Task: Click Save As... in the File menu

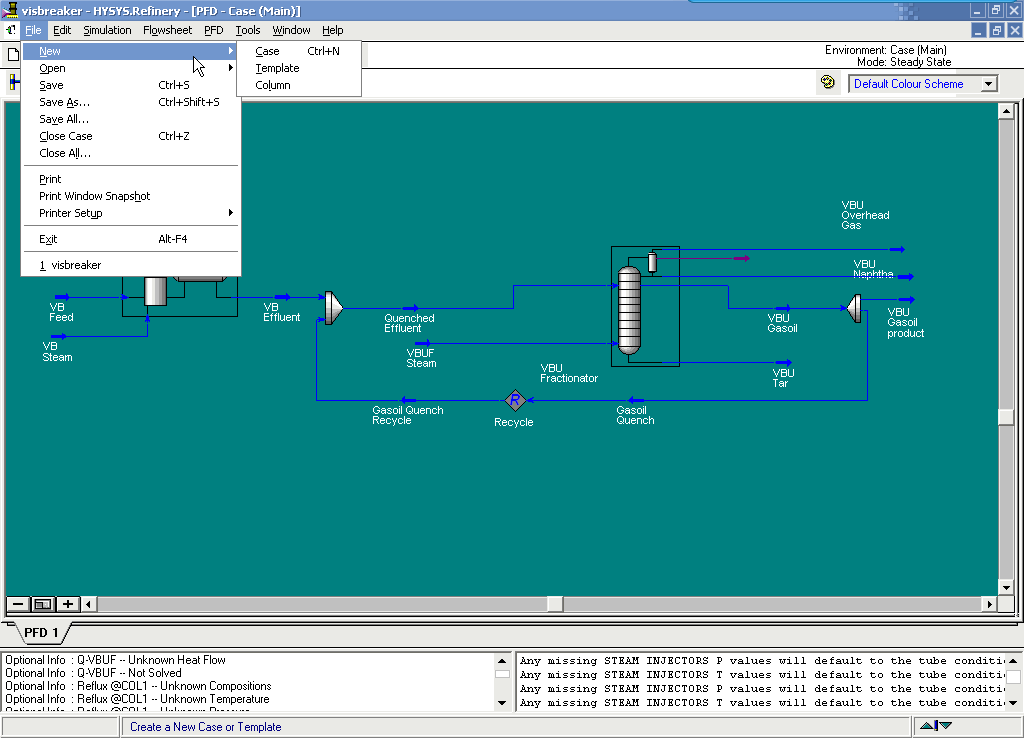Action: pos(131,102)
